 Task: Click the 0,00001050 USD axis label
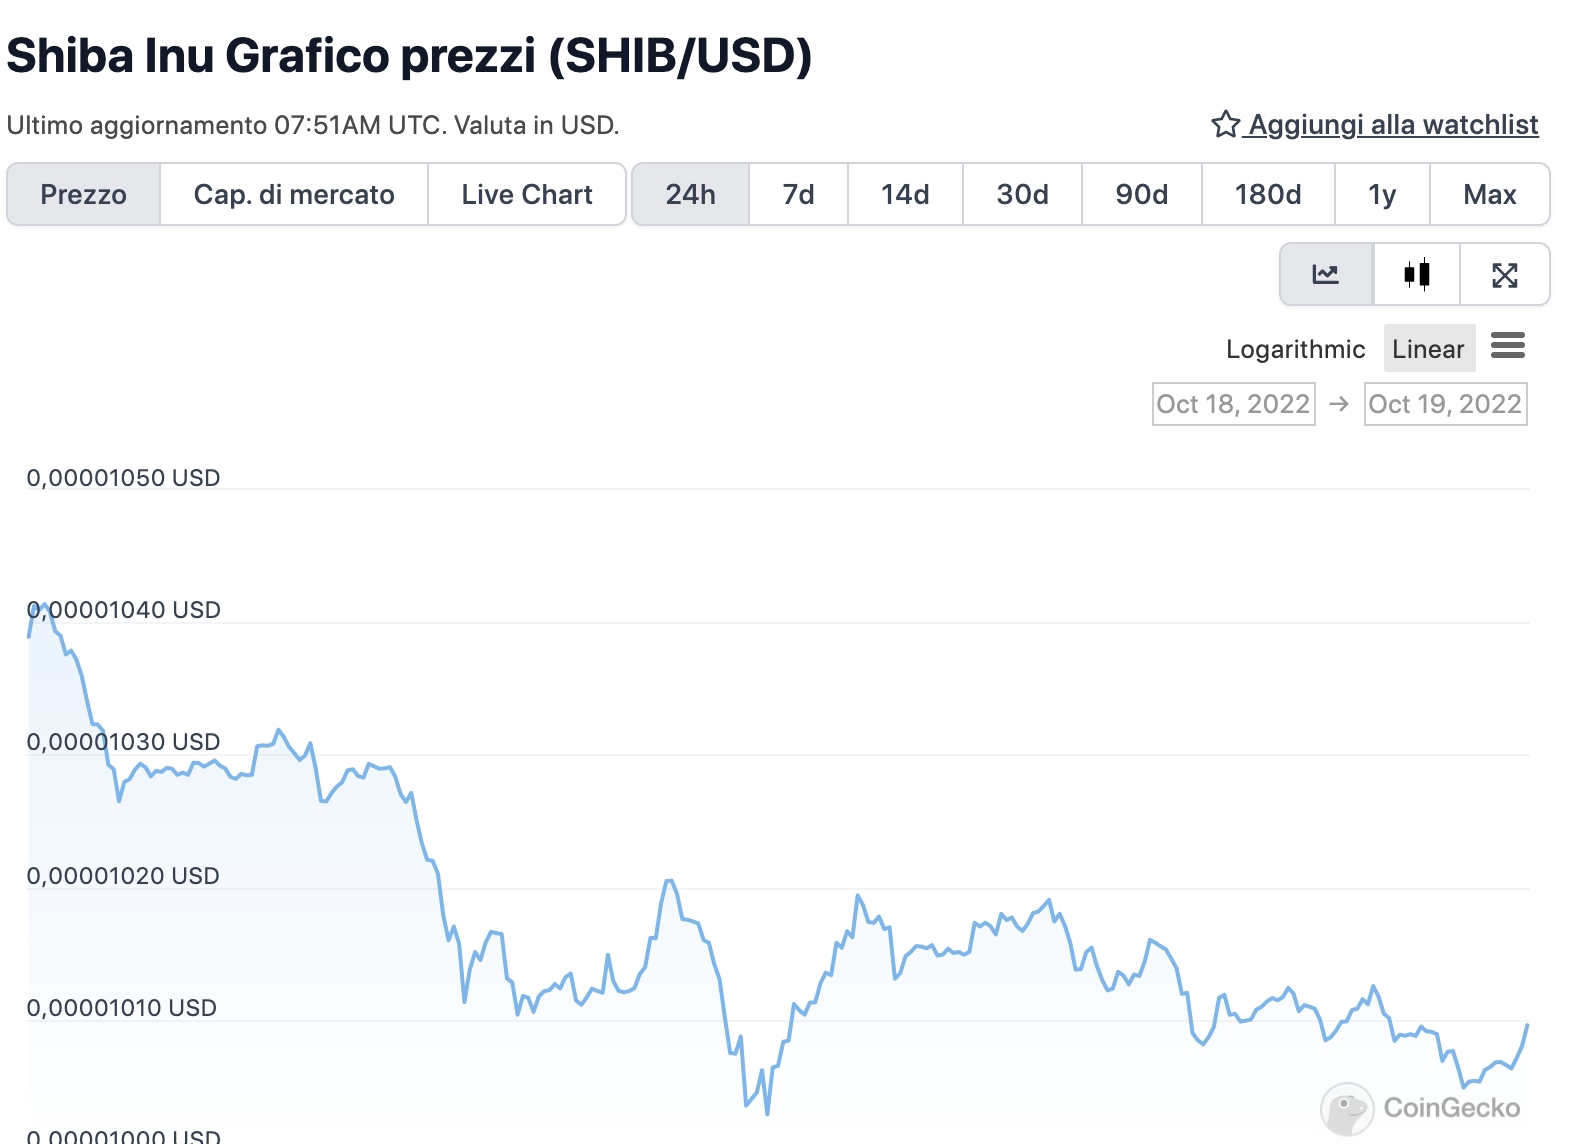123,478
